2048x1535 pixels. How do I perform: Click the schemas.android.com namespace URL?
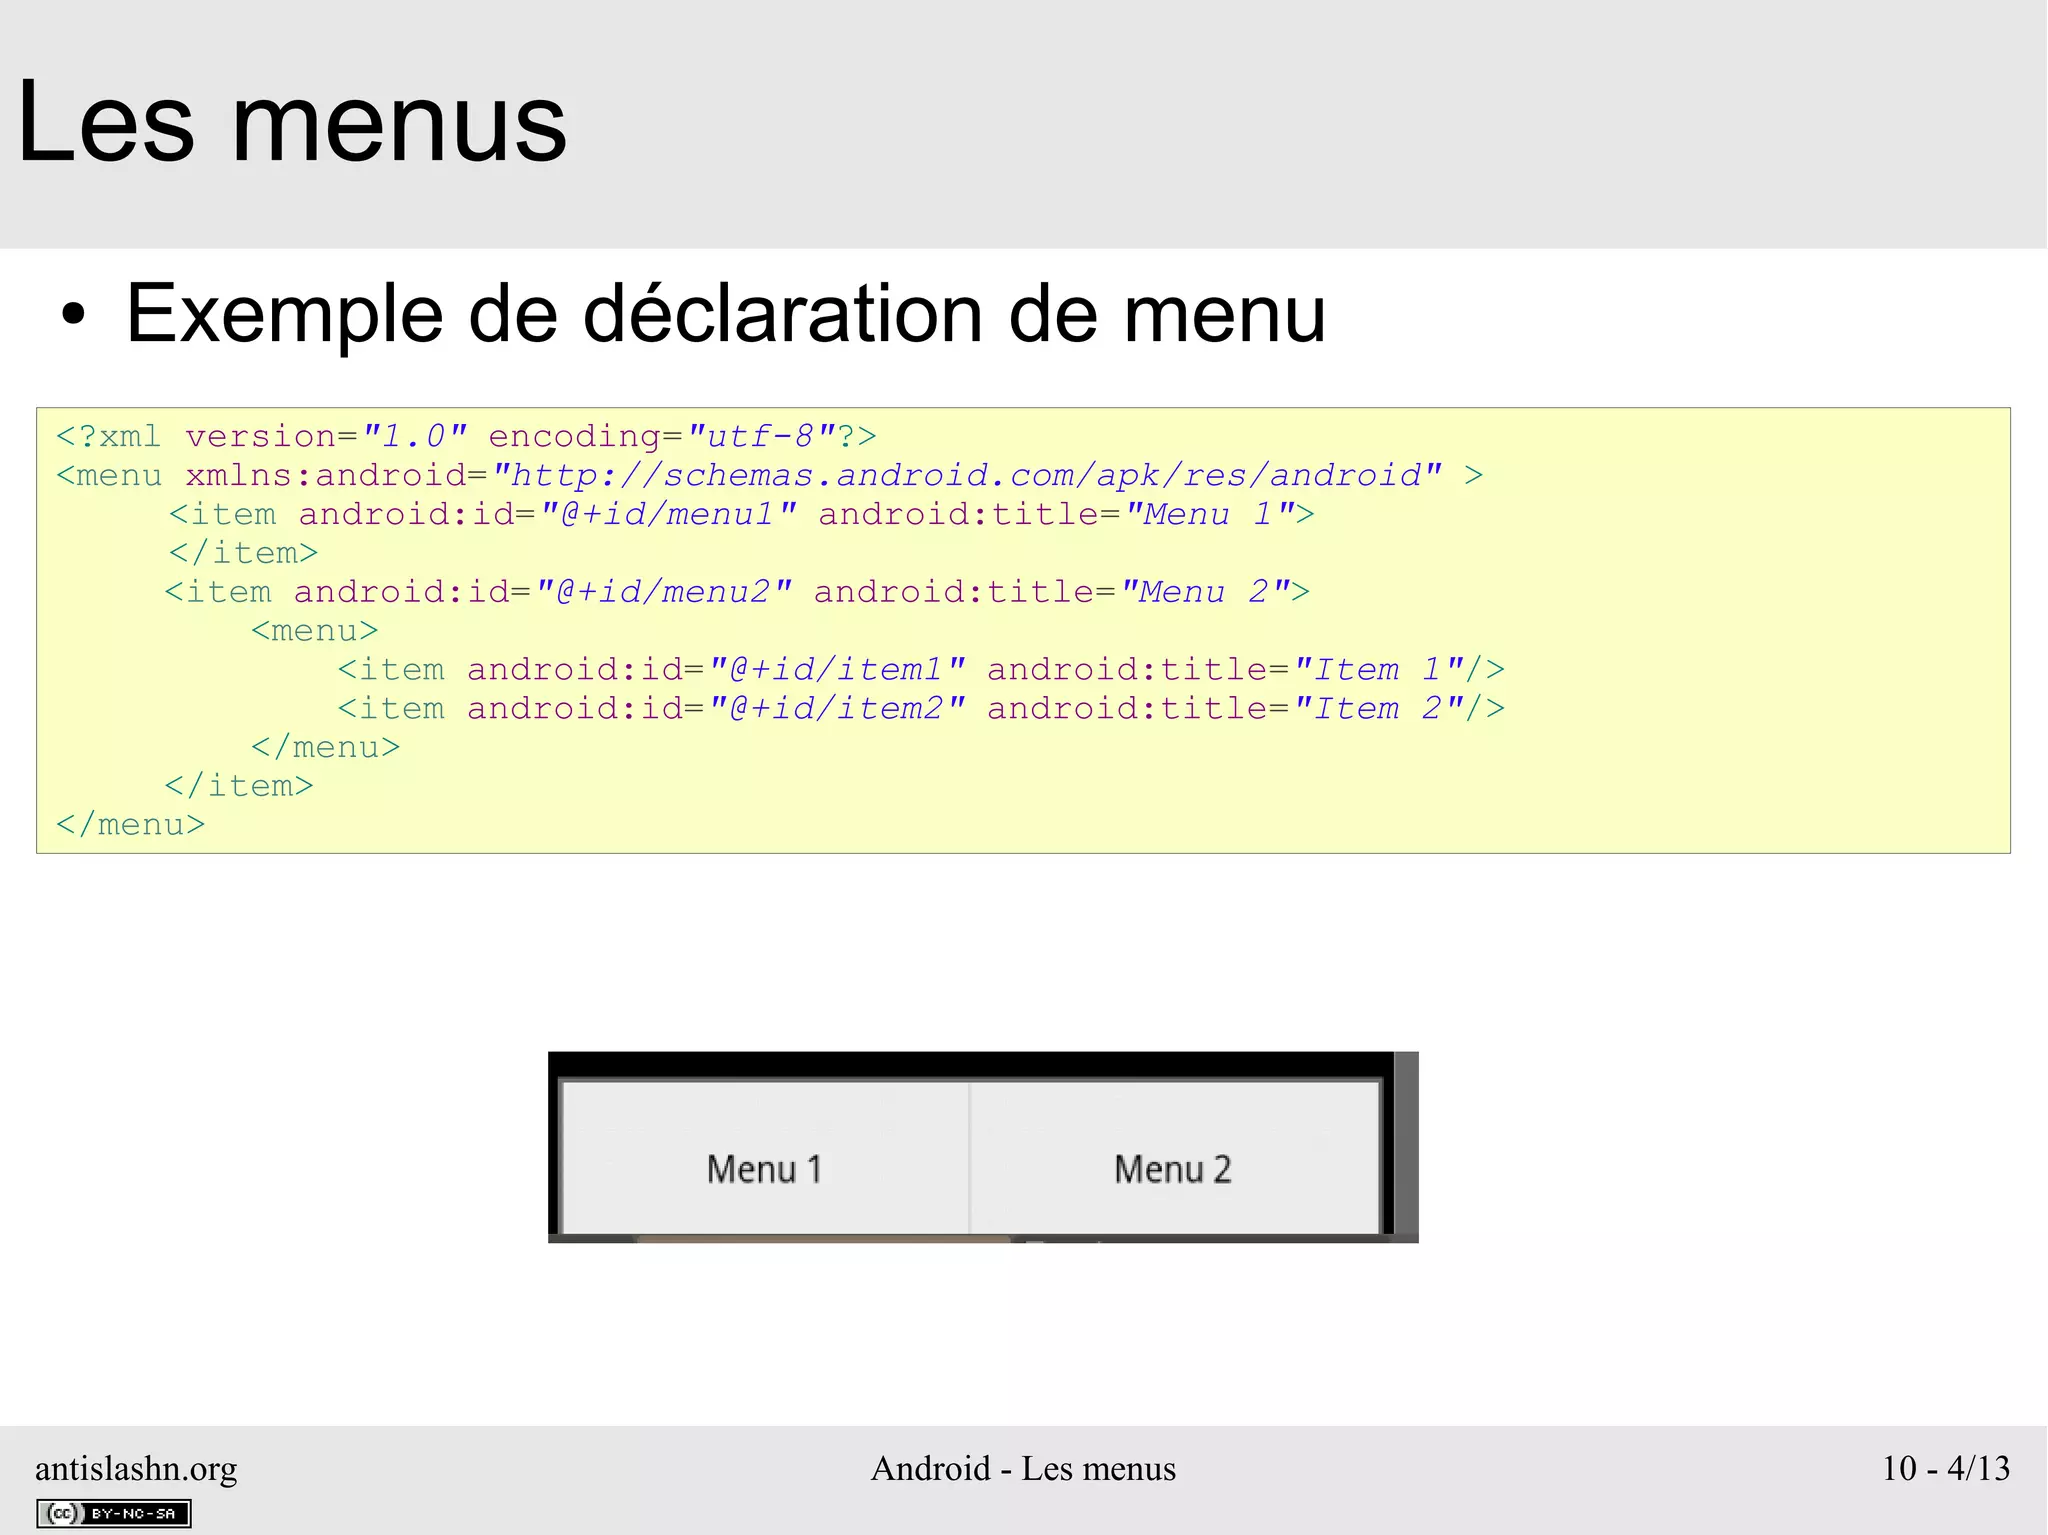pyautogui.click(x=967, y=475)
